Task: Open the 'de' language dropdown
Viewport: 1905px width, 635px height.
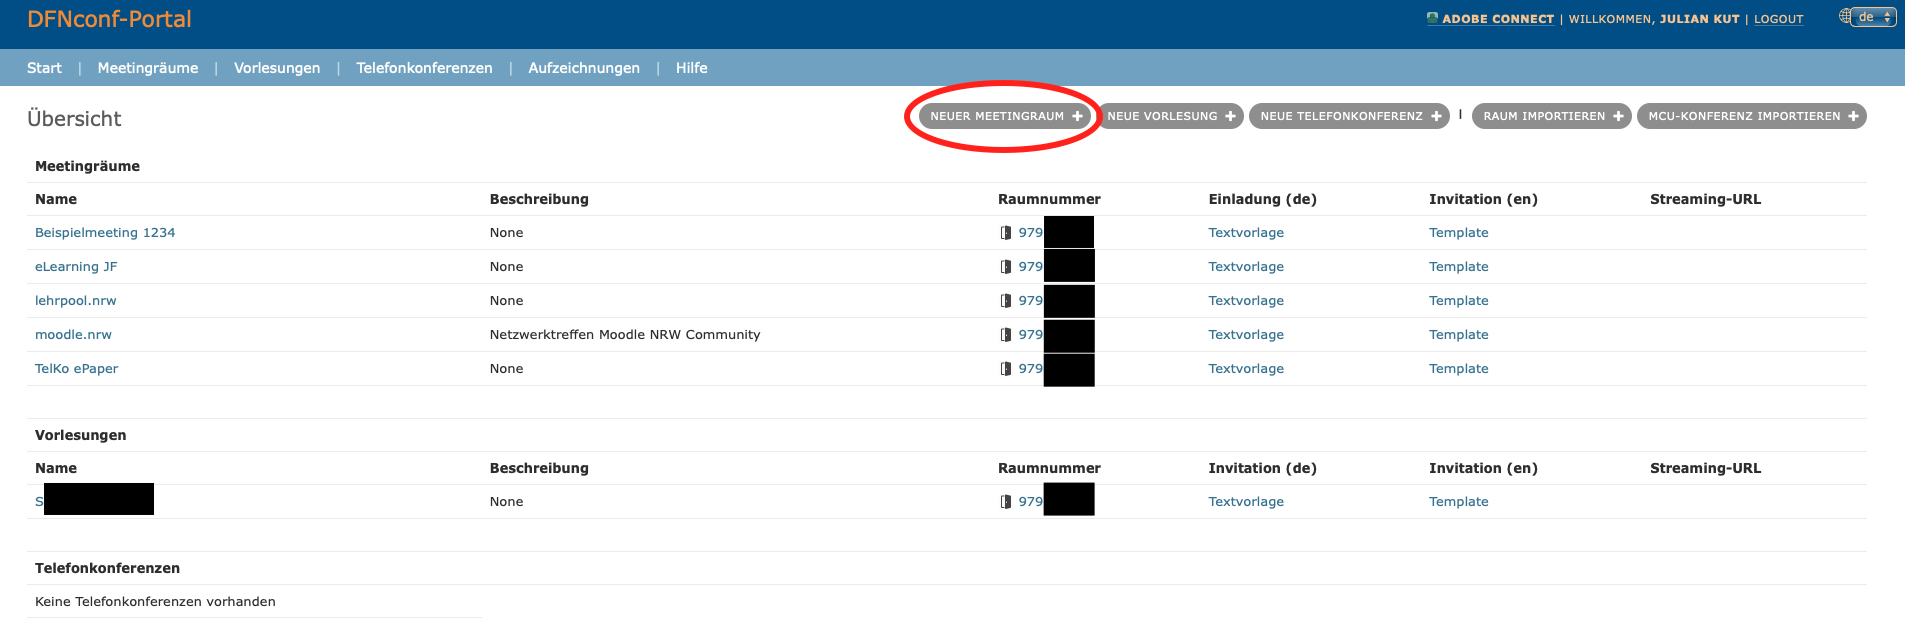Action: point(1873,17)
